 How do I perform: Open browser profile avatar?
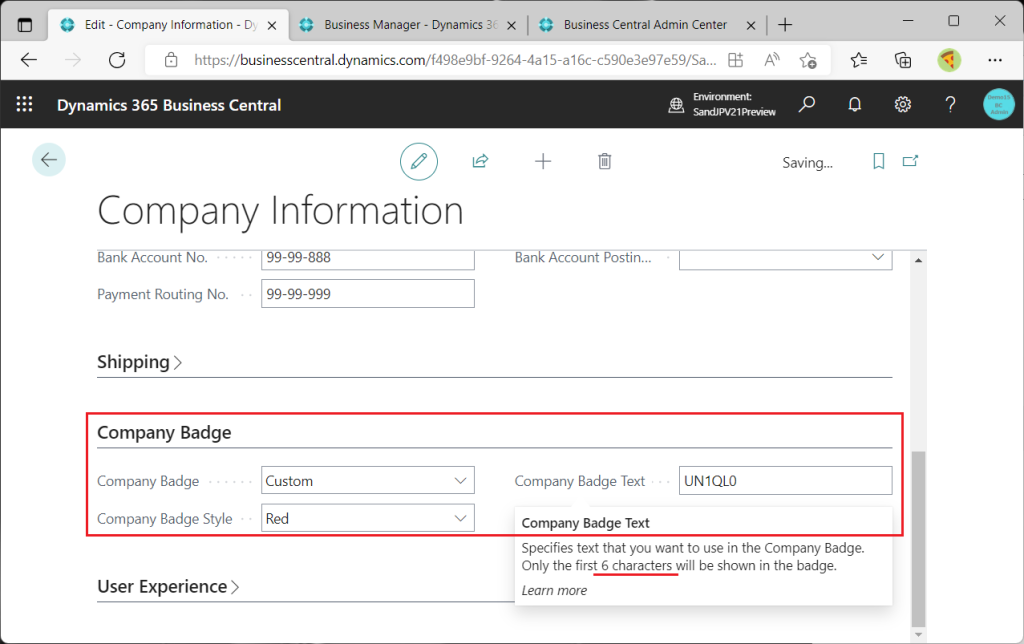949,60
